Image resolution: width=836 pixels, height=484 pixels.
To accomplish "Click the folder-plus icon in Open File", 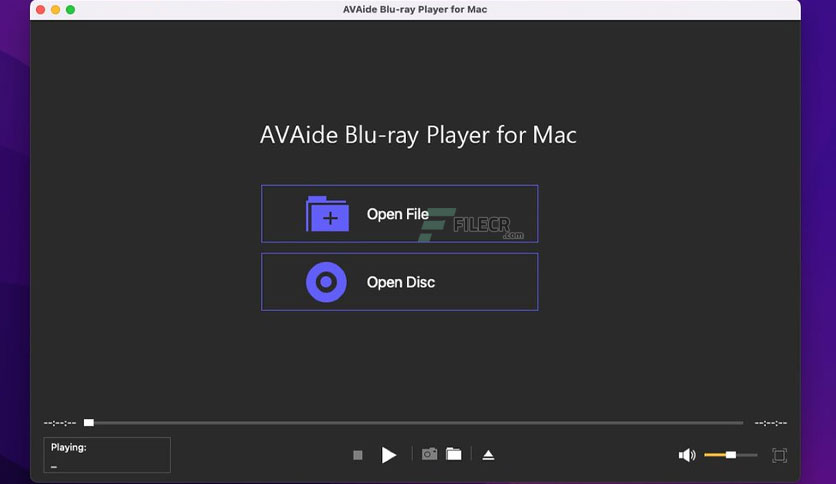I will [327, 214].
